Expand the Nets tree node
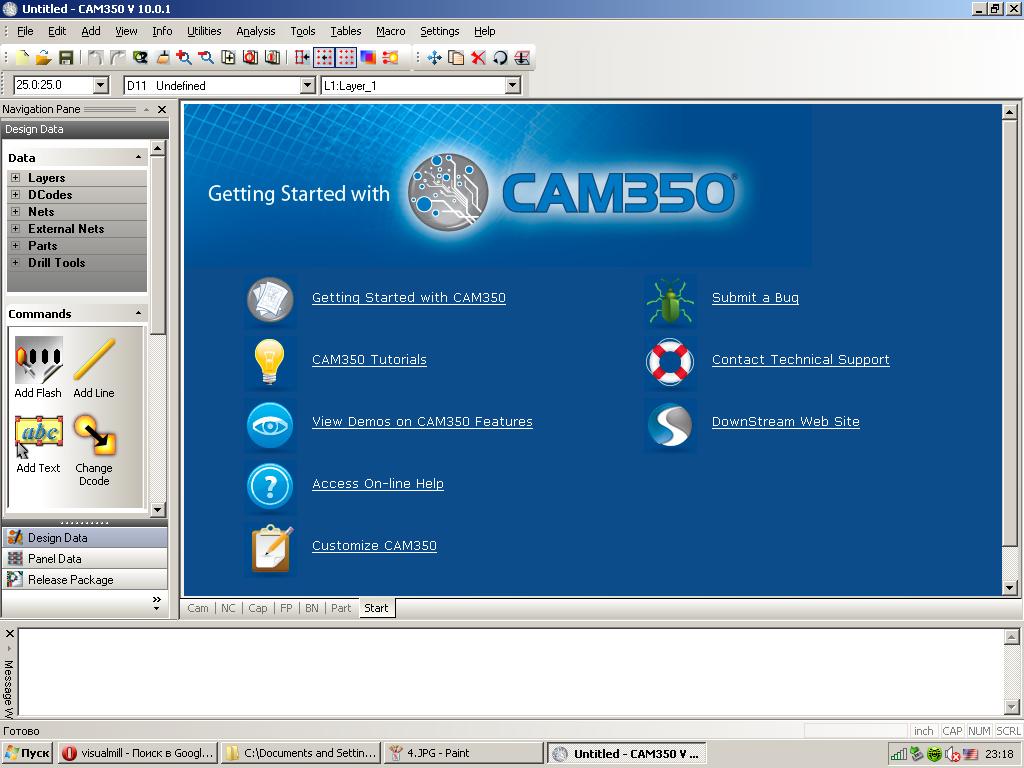Viewport: 1024px width, 768px height. pyautogui.click(x=16, y=212)
